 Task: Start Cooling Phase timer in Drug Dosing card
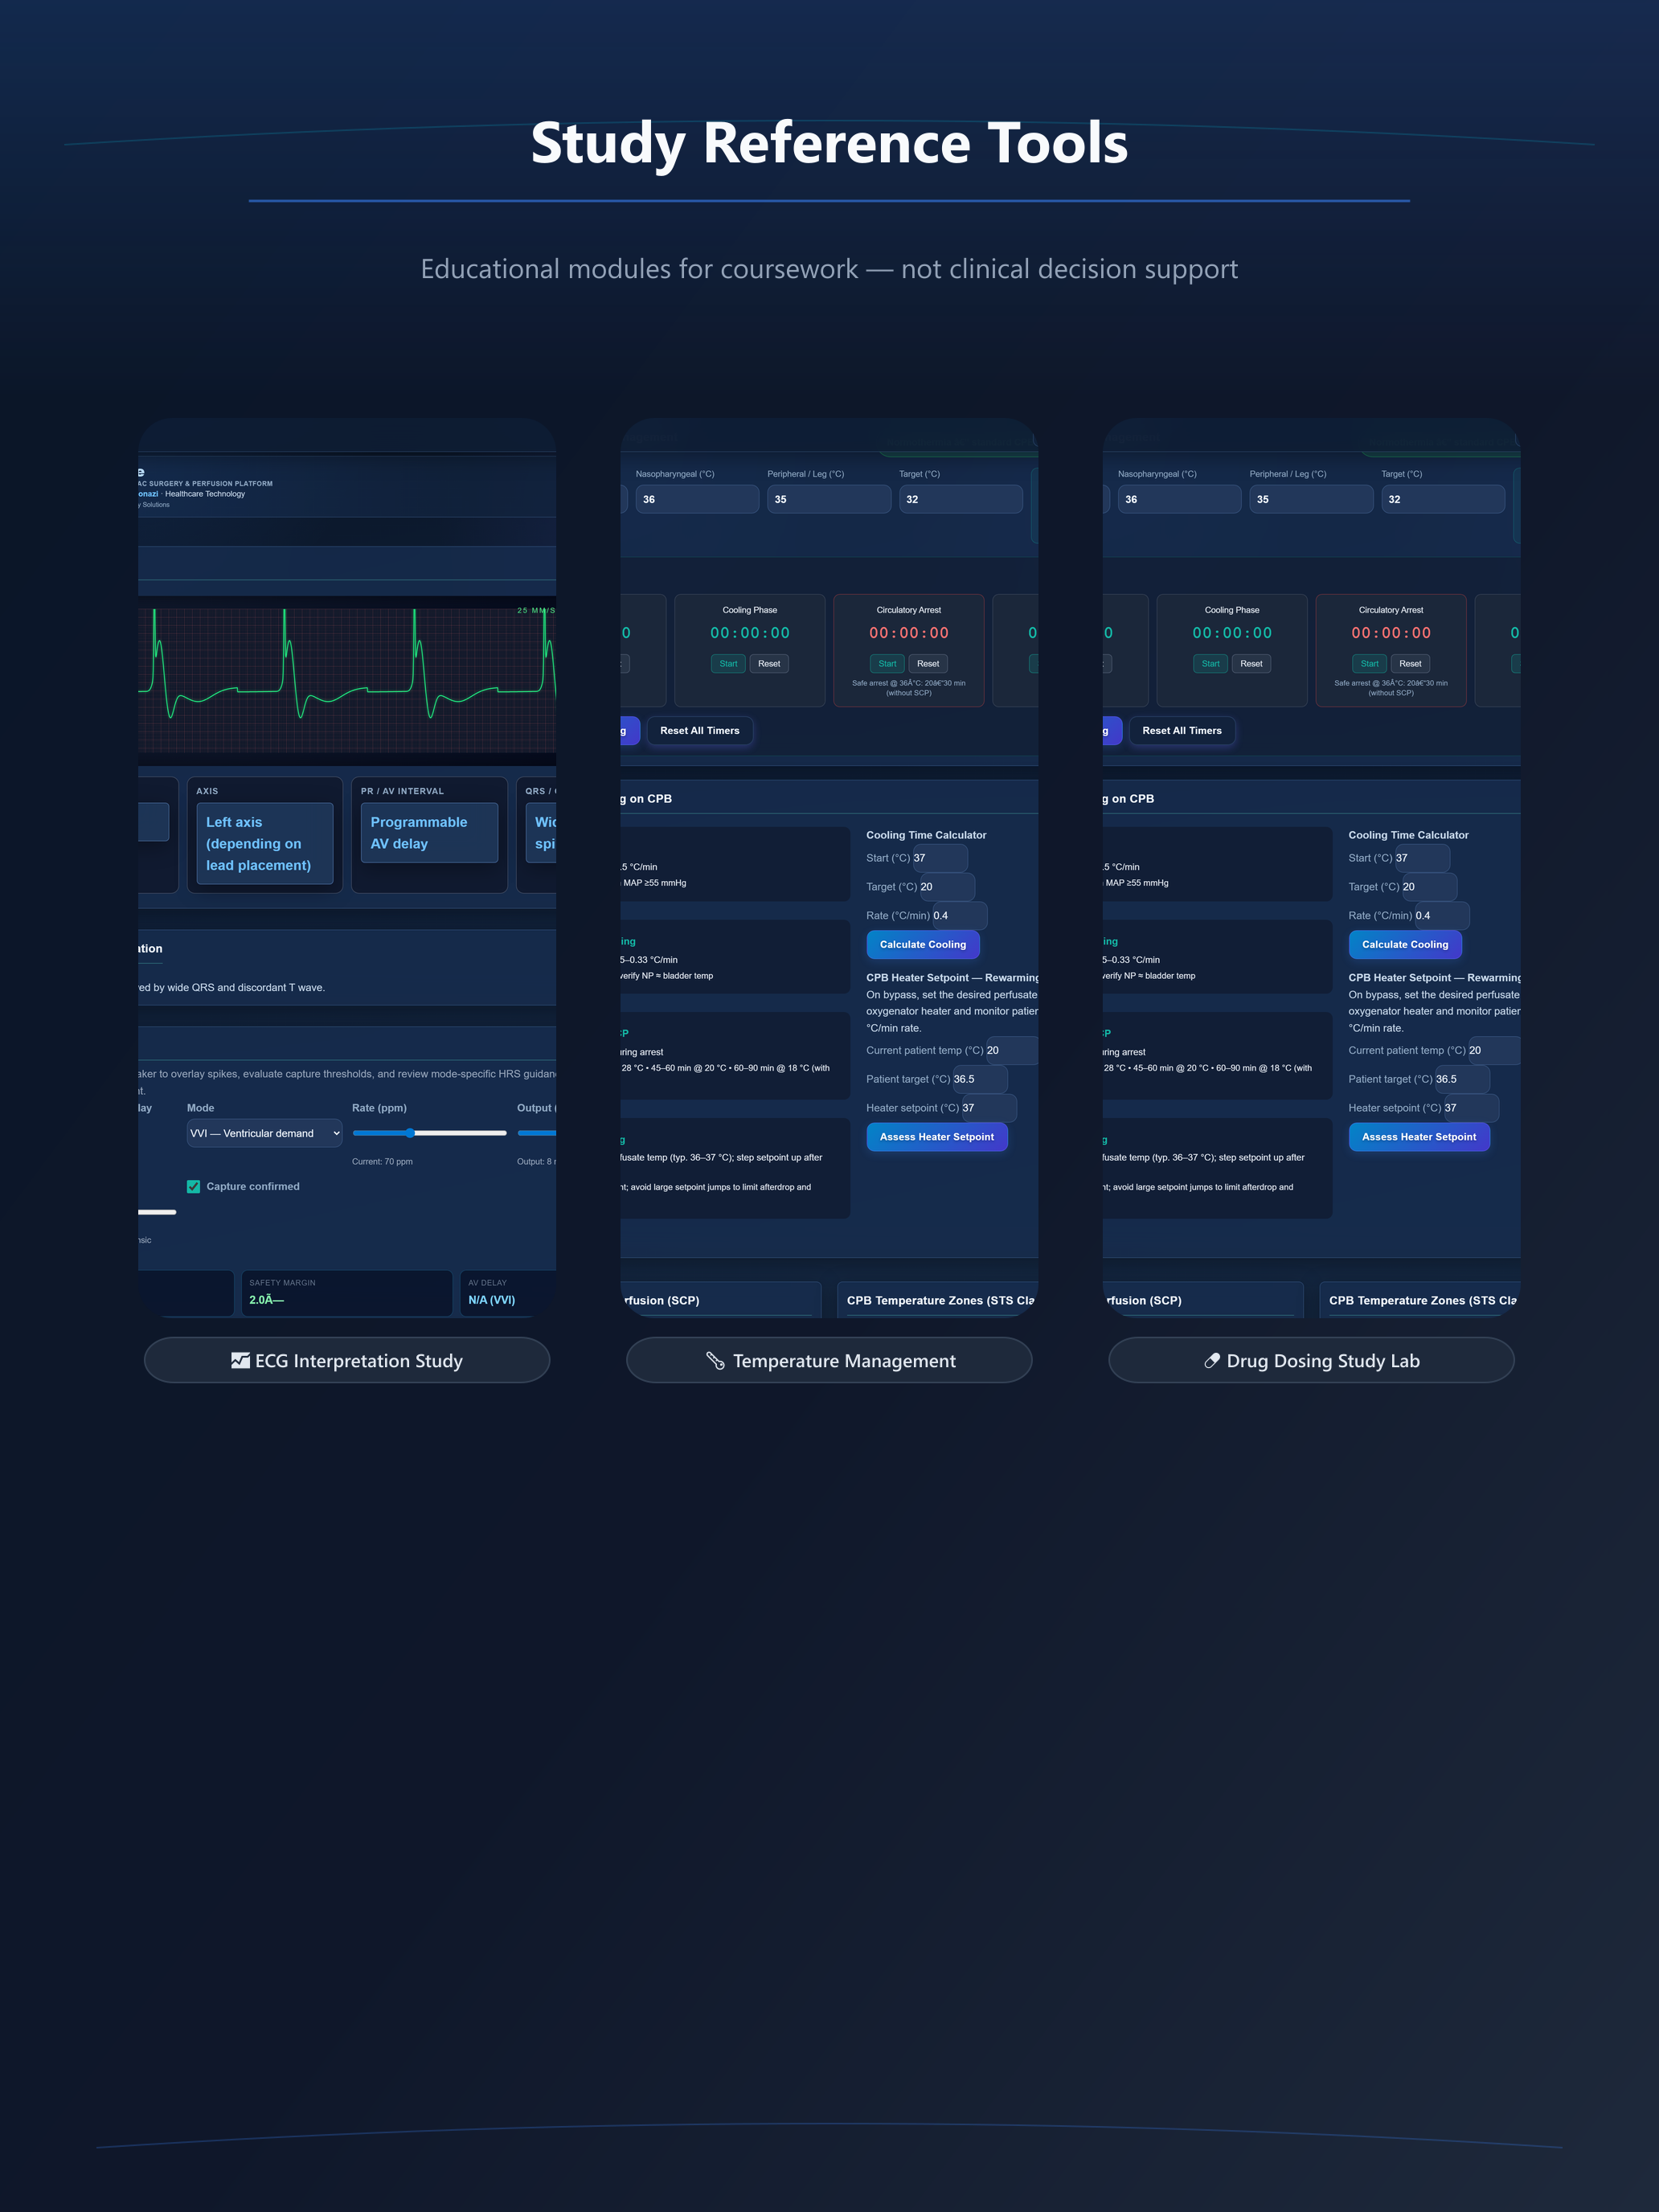coord(1210,663)
